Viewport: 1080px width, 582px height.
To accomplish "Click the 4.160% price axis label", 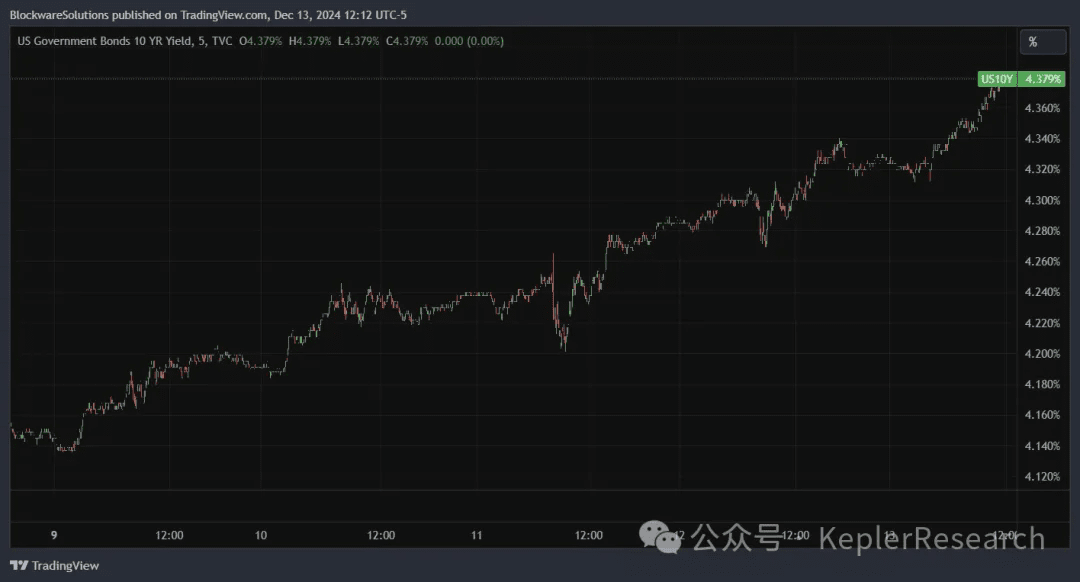I will [1042, 415].
